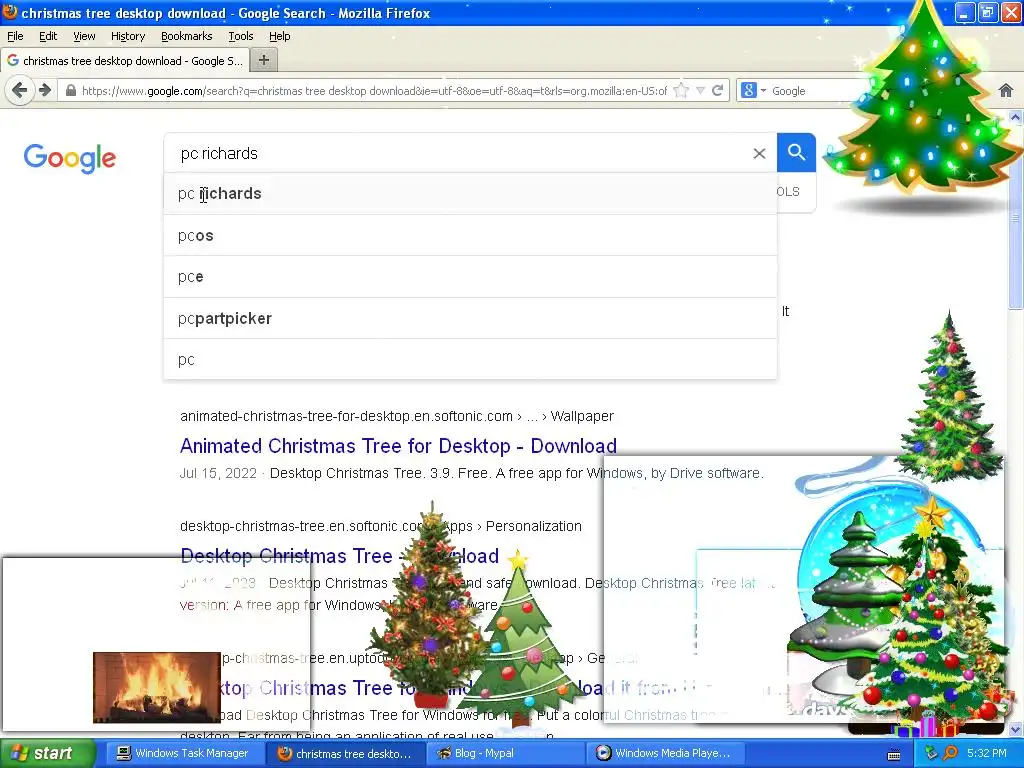Open a new tab with the plus button

[x=264, y=60]
